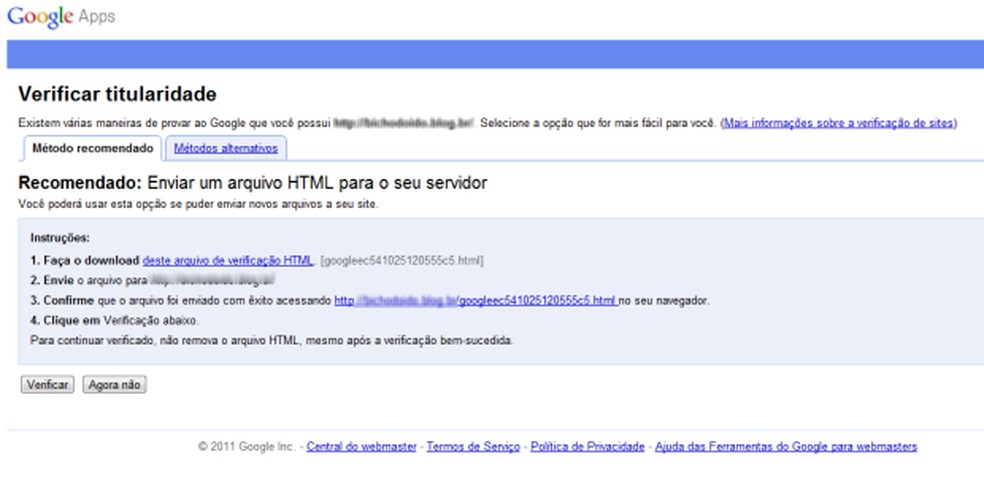Click the heading 'Enviar um arquivo HTML para o seu servidor'
This screenshot has height=492, width=984.
(317, 183)
